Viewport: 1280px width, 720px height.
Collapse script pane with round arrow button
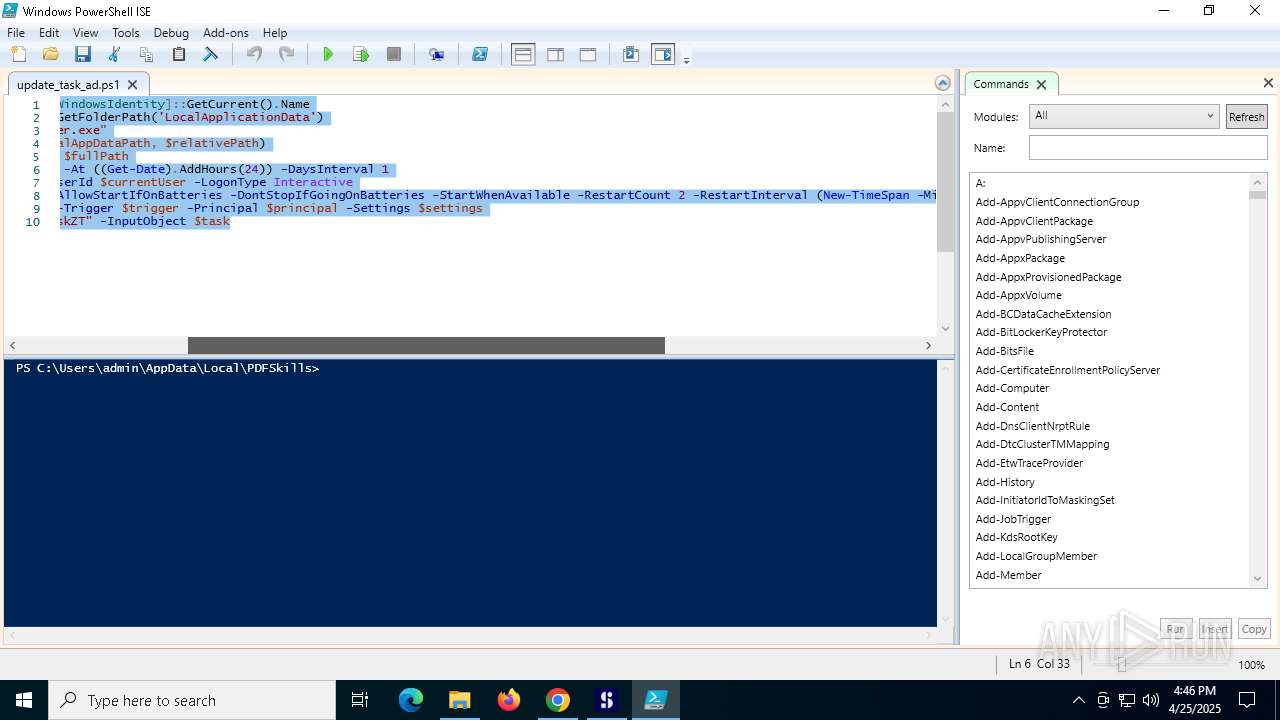pyautogui.click(x=942, y=84)
